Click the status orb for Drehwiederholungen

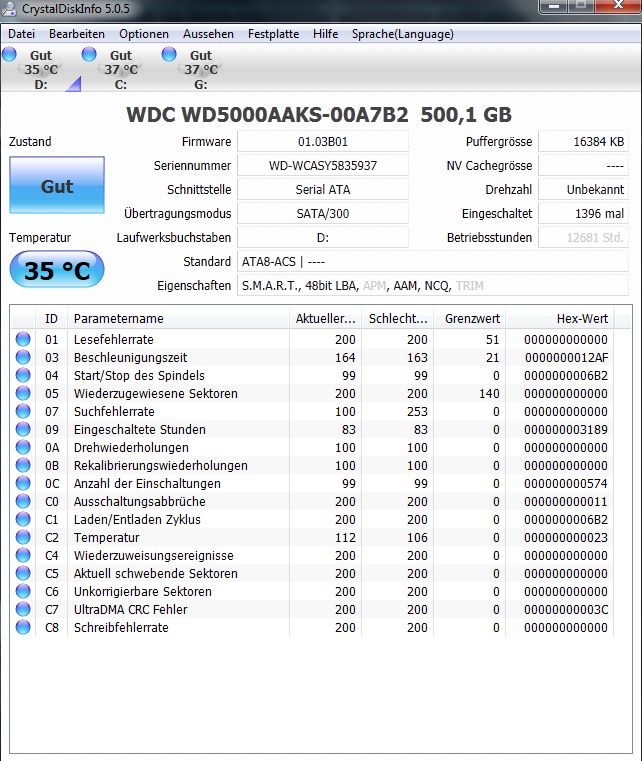(x=23, y=447)
